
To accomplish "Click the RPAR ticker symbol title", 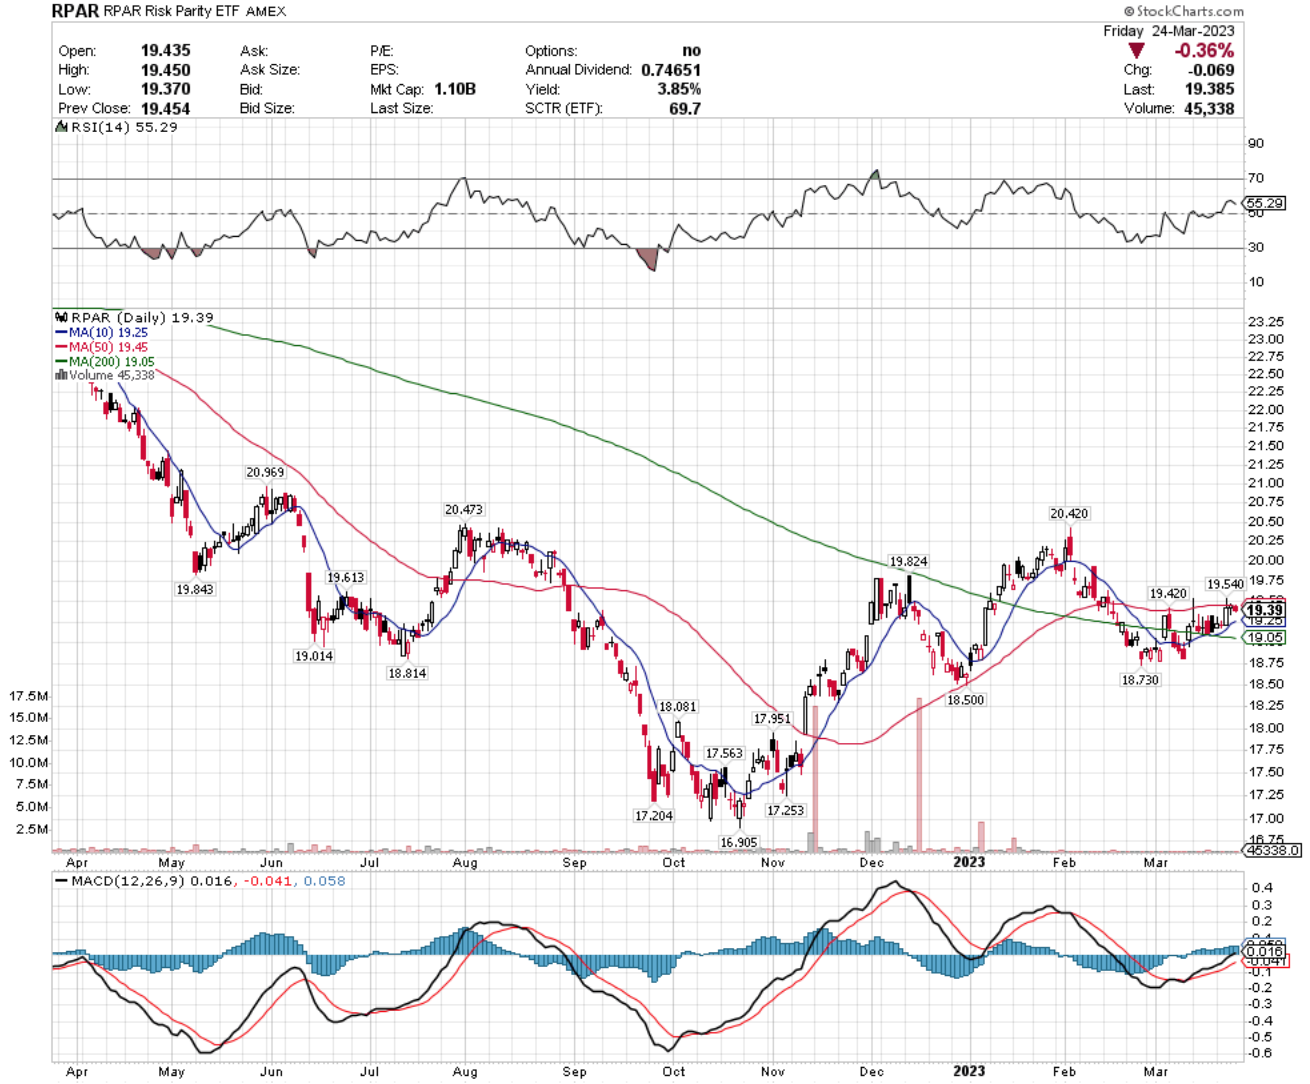I will click(75, 11).
